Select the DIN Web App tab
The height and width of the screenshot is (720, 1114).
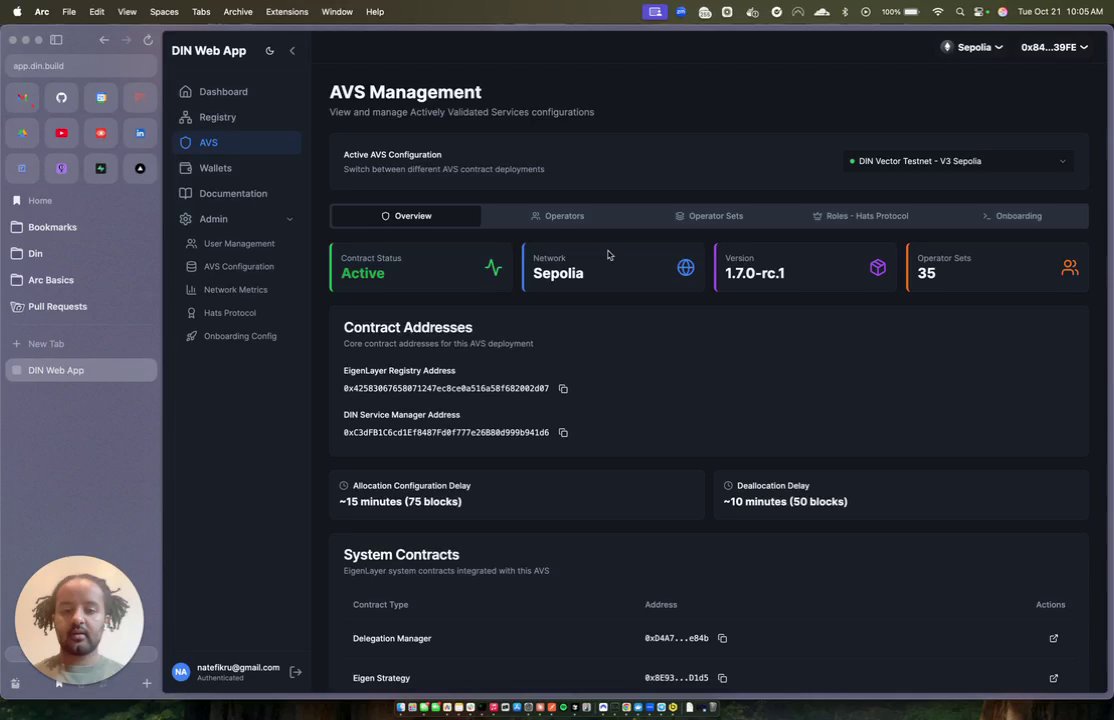click(x=81, y=370)
